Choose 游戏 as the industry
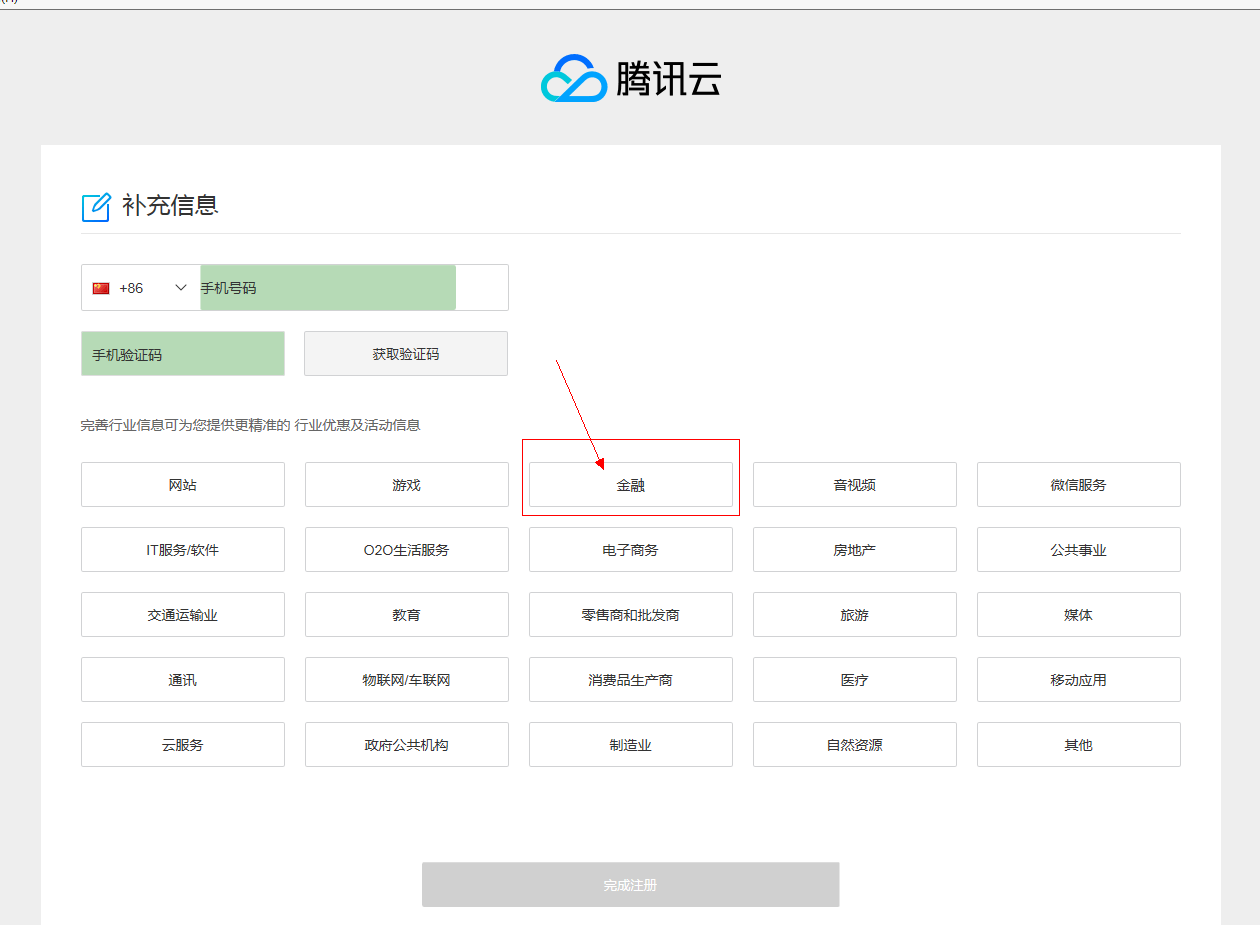This screenshot has height=925, width=1260. 406,485
